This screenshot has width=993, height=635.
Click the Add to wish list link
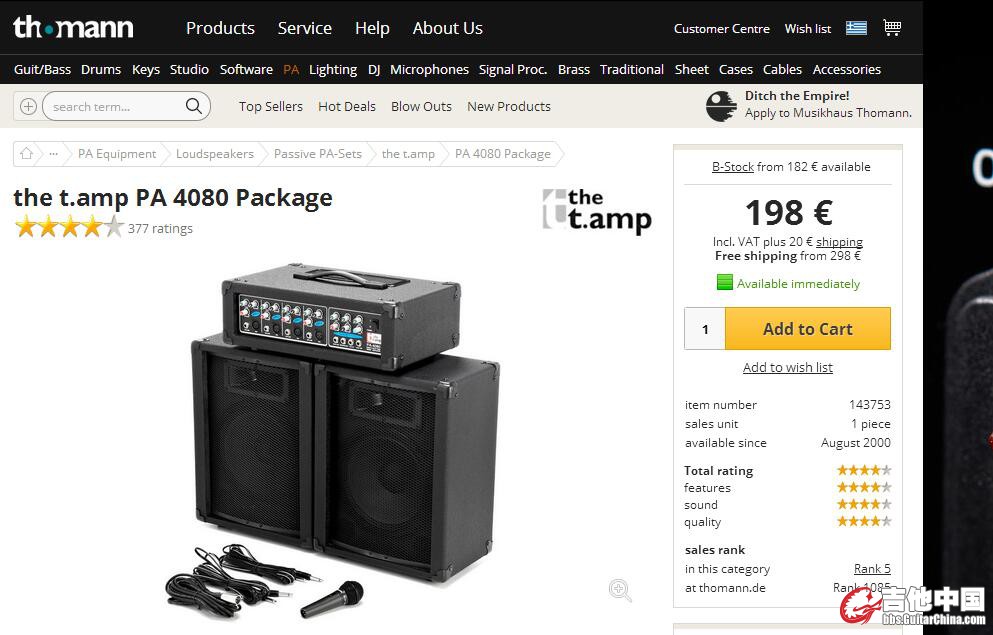click(x=788, y=367)
